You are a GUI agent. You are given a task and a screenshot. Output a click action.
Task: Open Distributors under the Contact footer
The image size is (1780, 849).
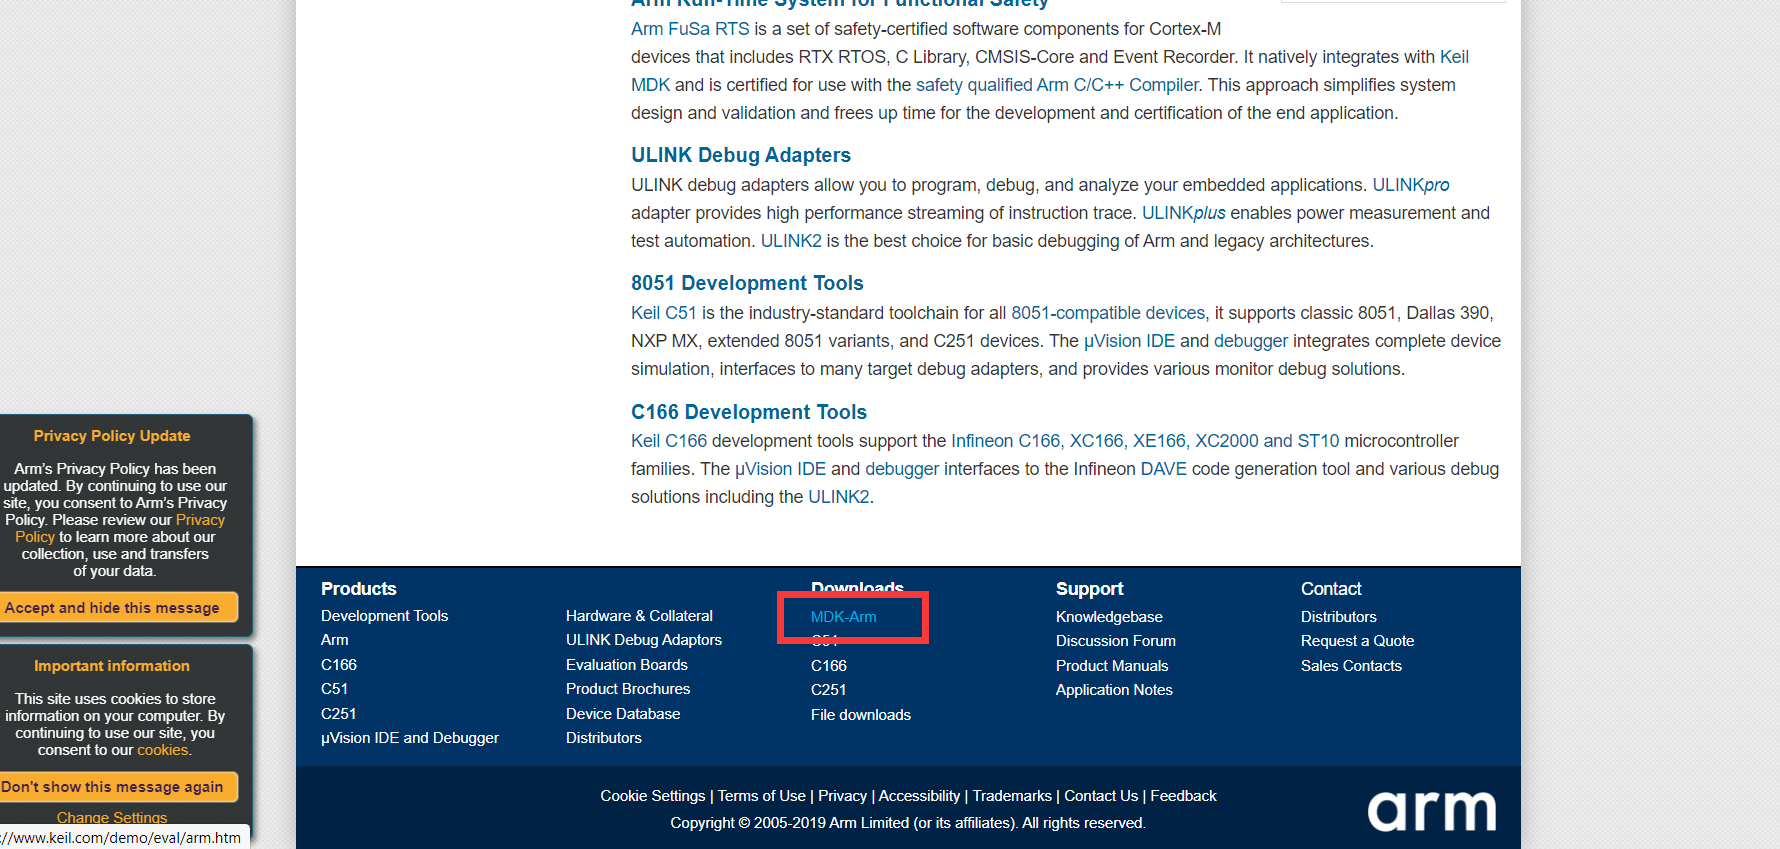[x=1338, y=617]
